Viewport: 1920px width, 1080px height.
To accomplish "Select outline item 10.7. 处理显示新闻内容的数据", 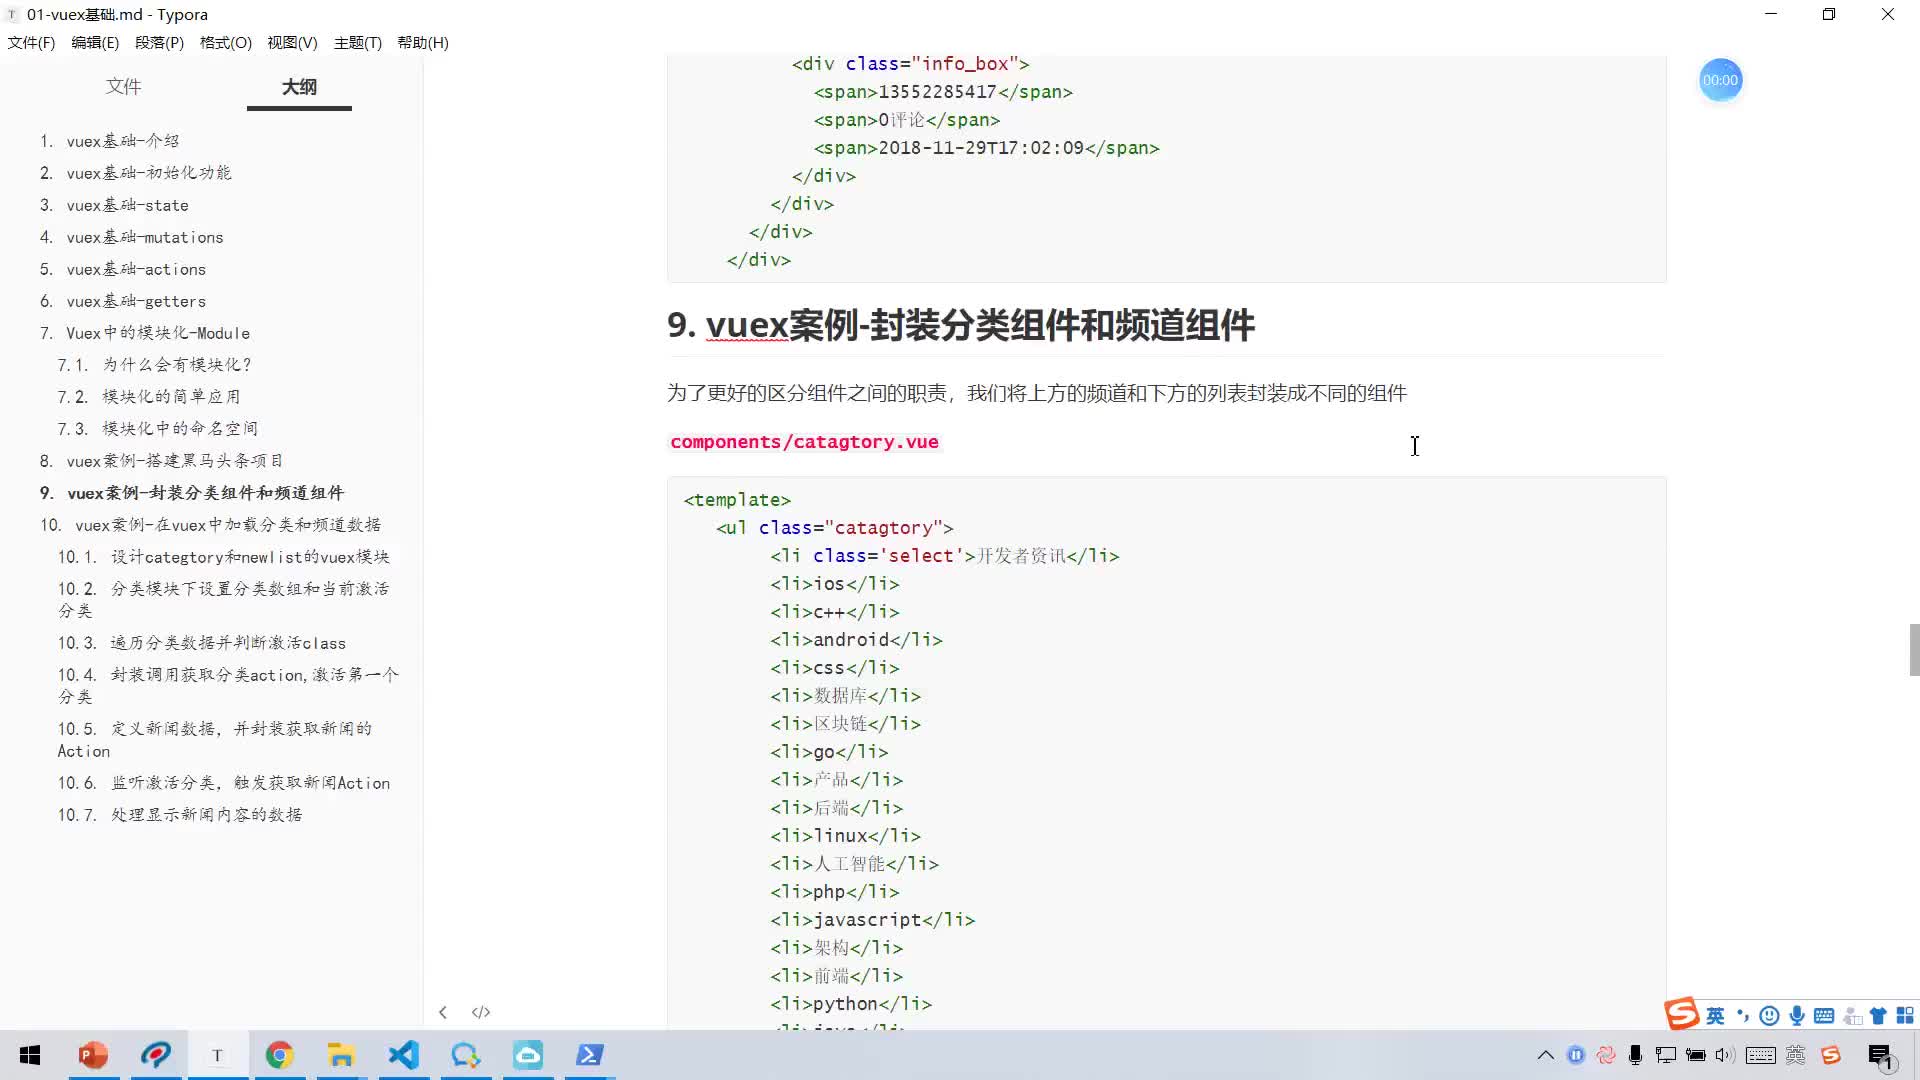I will click(179, 815).
